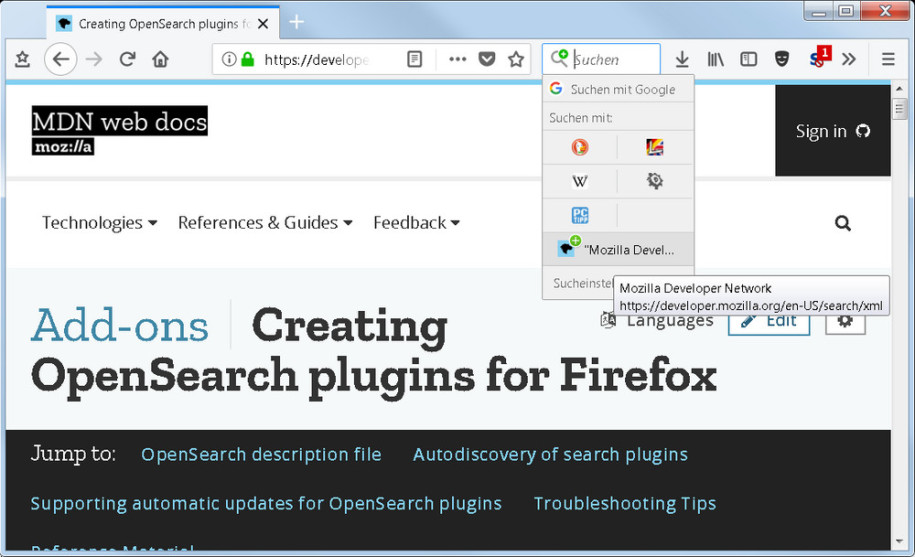Viewport: 915px width, 557px height.
Task: Click Sign in with GitHub
Action: tap(833, 131)
